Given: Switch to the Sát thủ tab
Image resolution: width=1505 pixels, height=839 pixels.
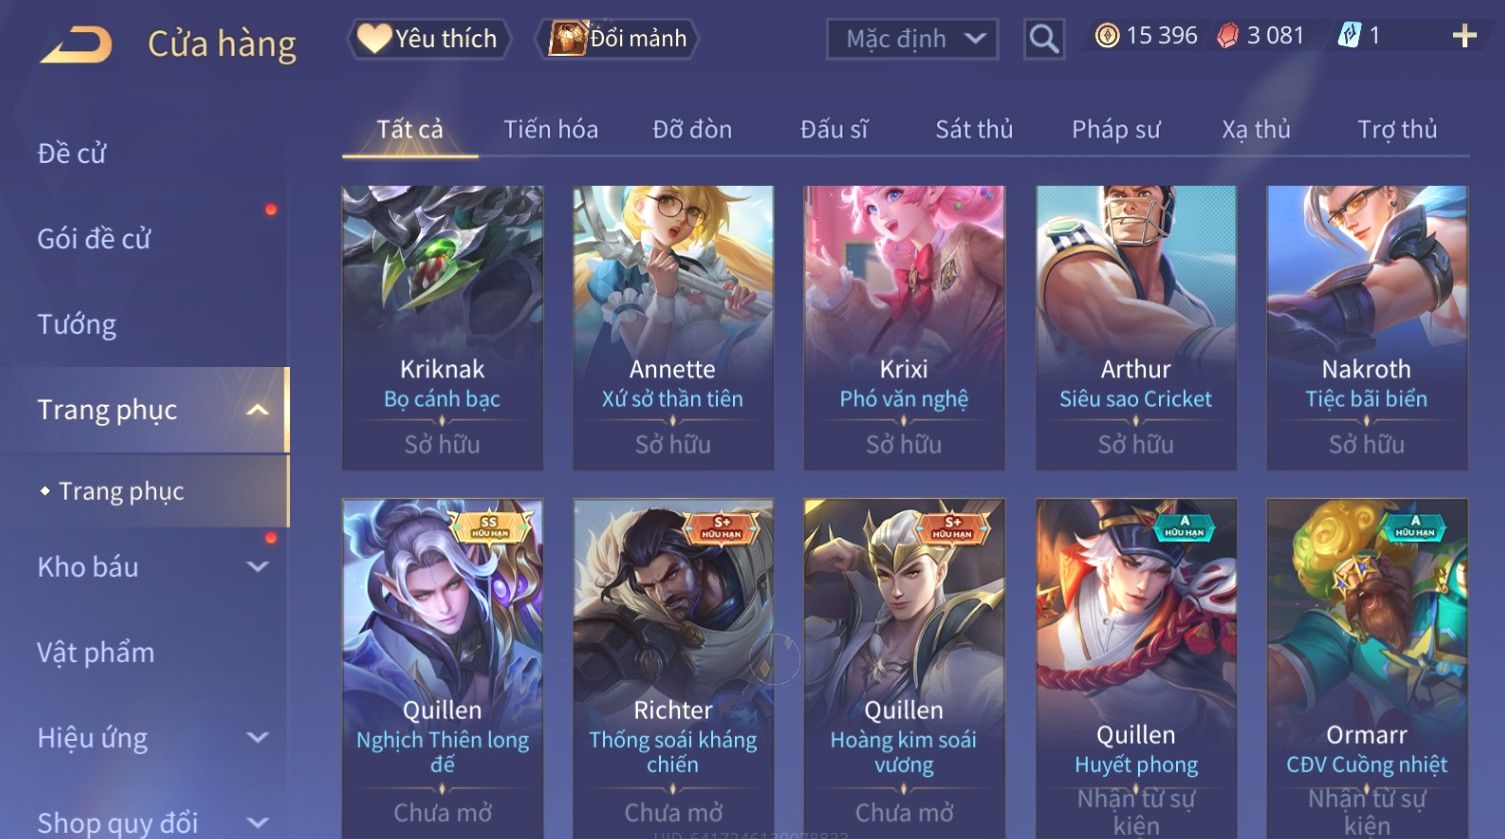Looking at the screenshot, I should coord(974,130).
